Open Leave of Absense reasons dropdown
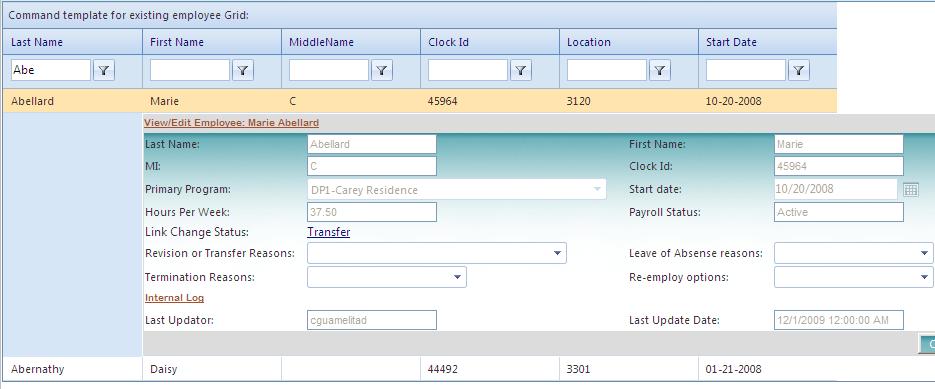This screenshot has width=935, height=389. pyautogui.click(x=924, y=253)
